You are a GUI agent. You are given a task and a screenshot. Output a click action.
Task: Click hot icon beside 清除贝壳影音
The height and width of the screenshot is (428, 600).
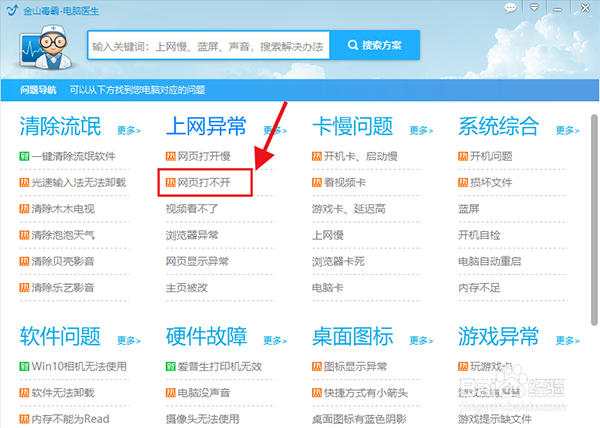pos(24,261)
